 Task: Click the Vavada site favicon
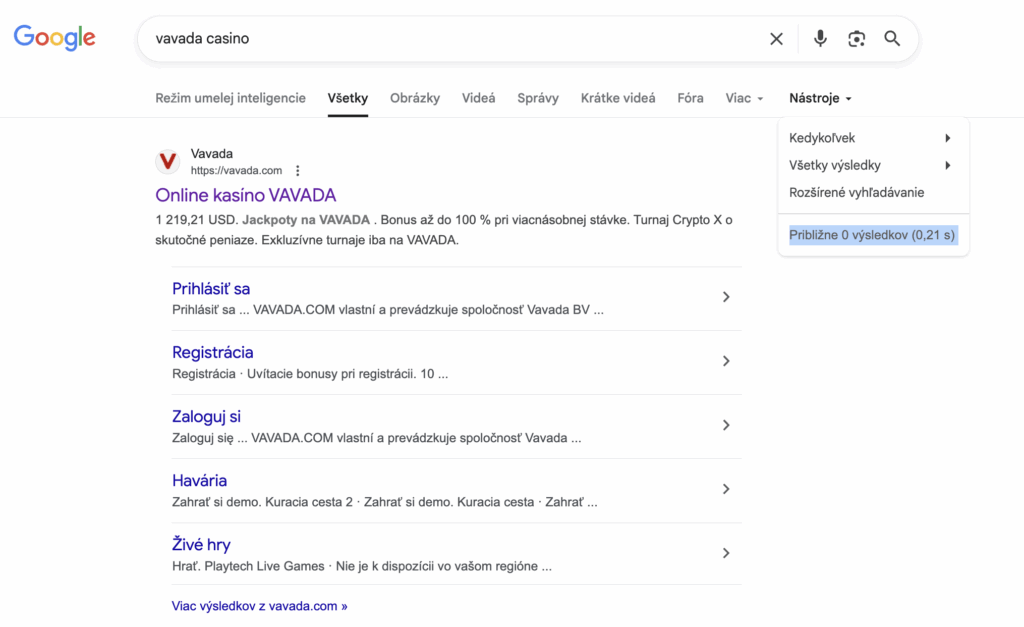click(168, 161)
